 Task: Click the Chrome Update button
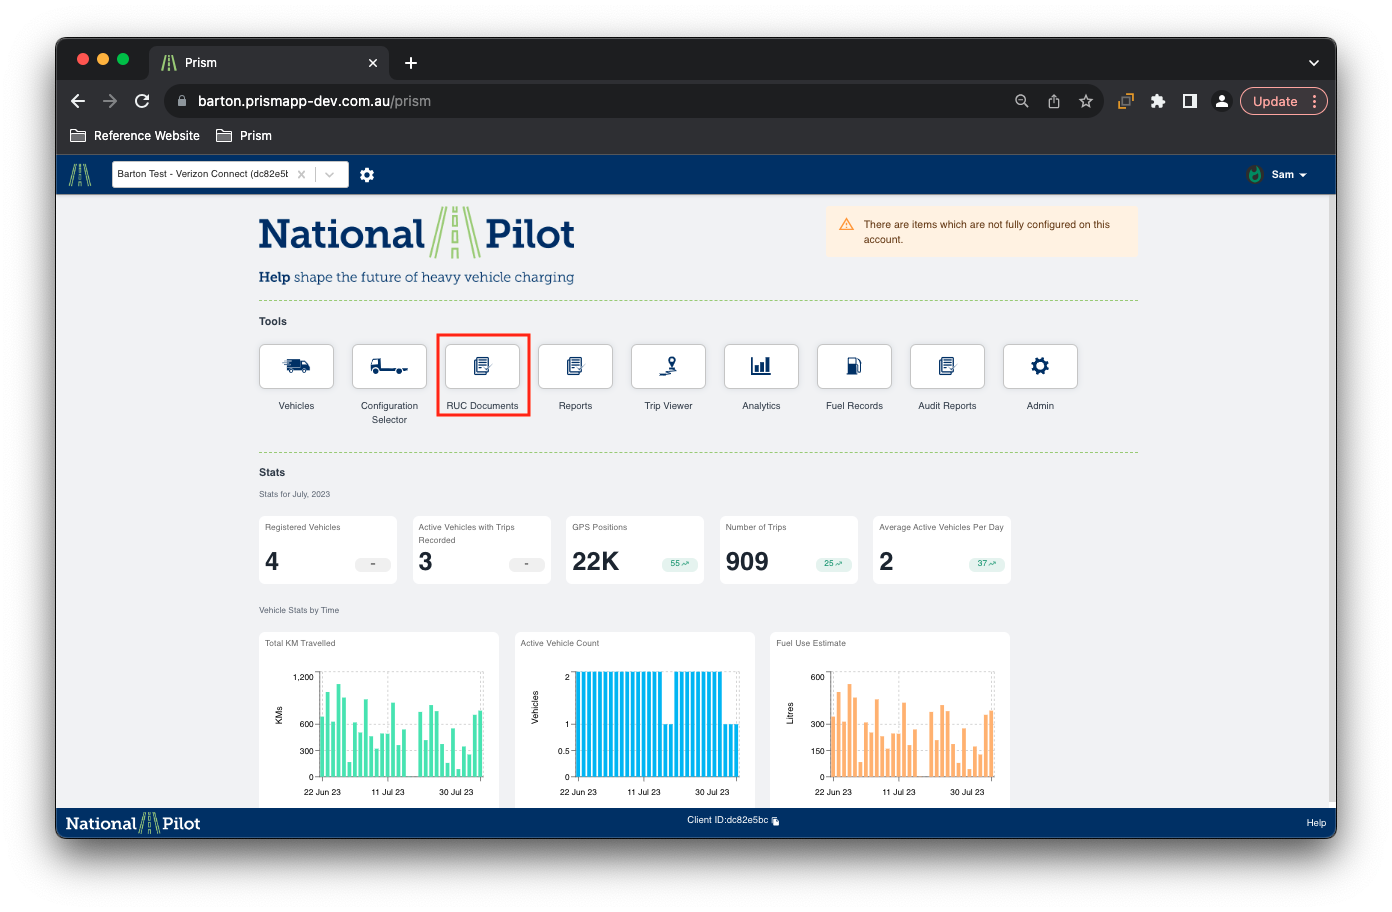click(1275, 101)
